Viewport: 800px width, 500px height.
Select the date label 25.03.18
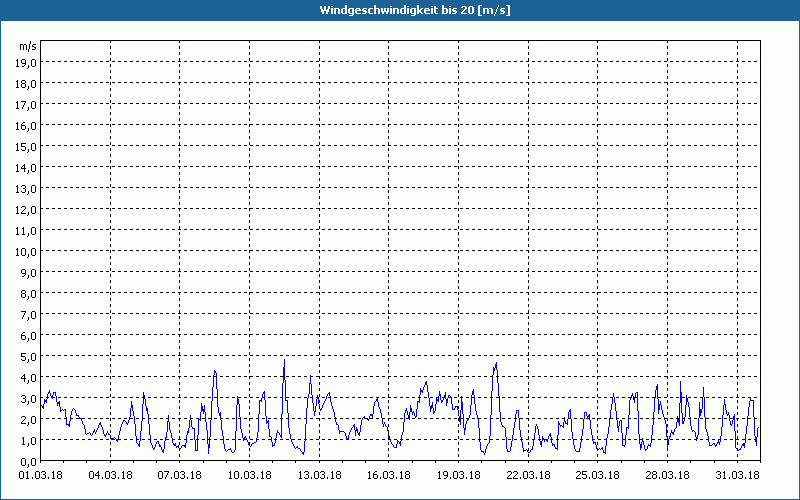tap(598, 476)
